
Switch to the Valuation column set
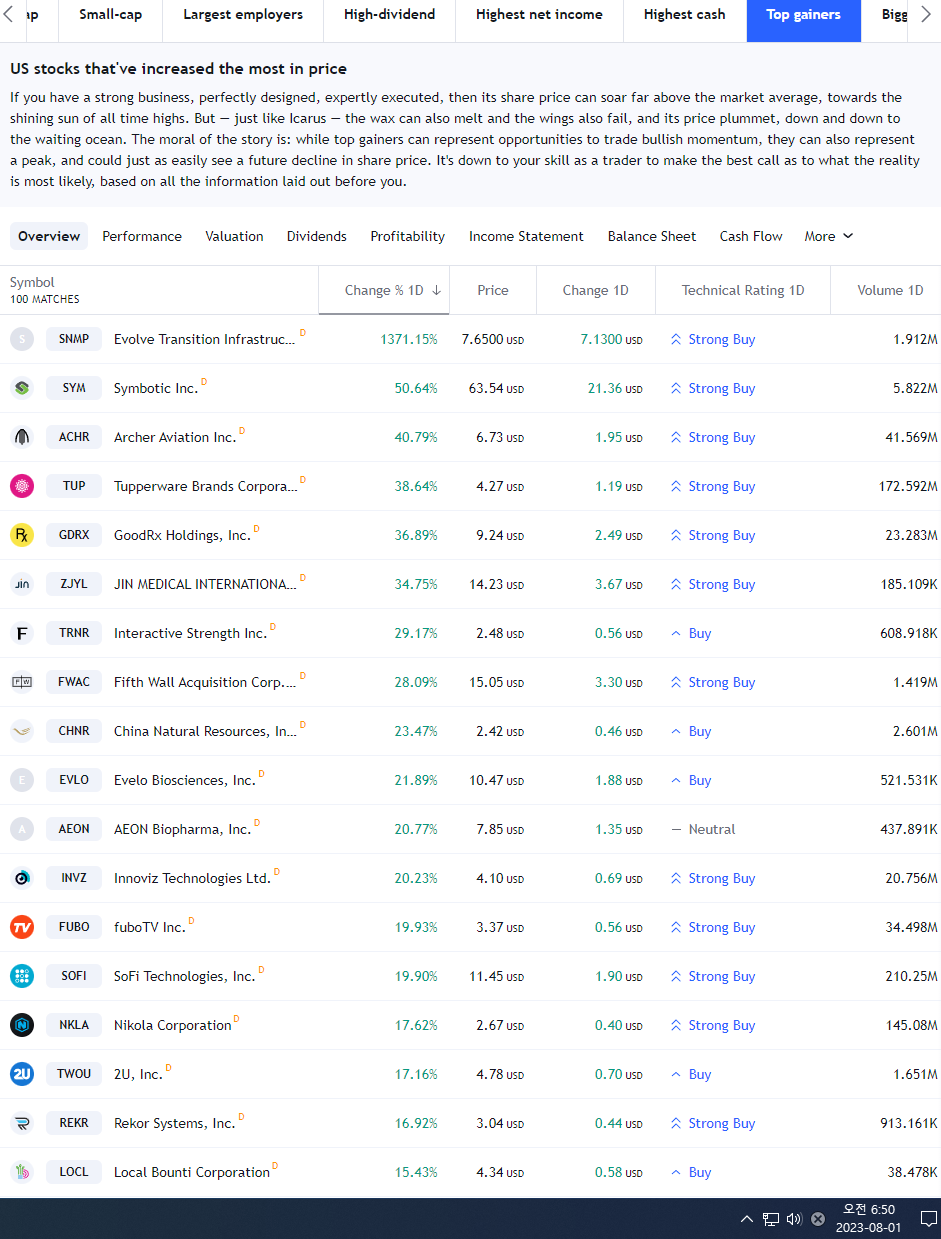pos(234,236)
